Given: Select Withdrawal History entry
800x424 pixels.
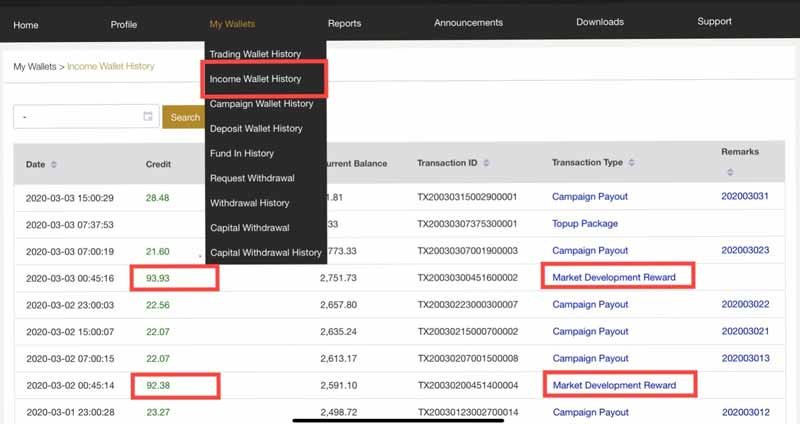Looking at the screenshot, I should tap(249, 203).
